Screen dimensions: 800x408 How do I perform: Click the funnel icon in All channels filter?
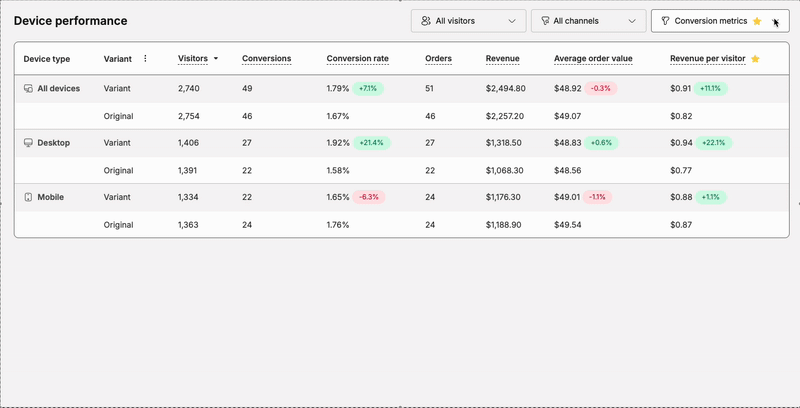[x=545, y=21]
